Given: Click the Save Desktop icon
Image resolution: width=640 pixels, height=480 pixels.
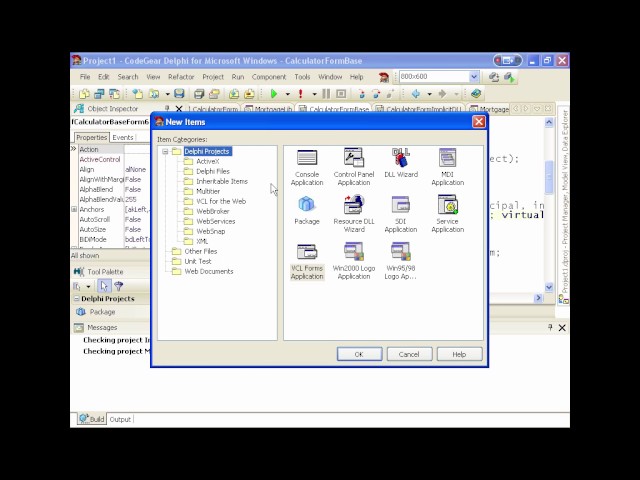Looking at the screenshot, I should point(493,77).
